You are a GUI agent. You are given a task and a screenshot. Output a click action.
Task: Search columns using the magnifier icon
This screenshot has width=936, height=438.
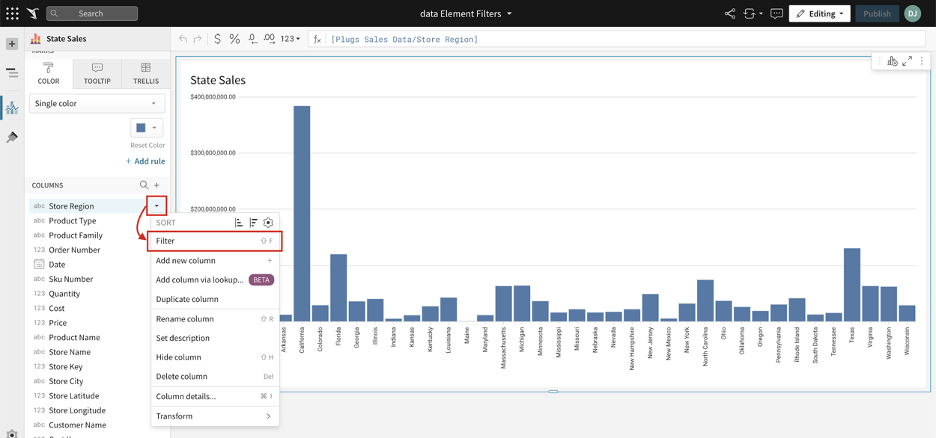(144, 185)
